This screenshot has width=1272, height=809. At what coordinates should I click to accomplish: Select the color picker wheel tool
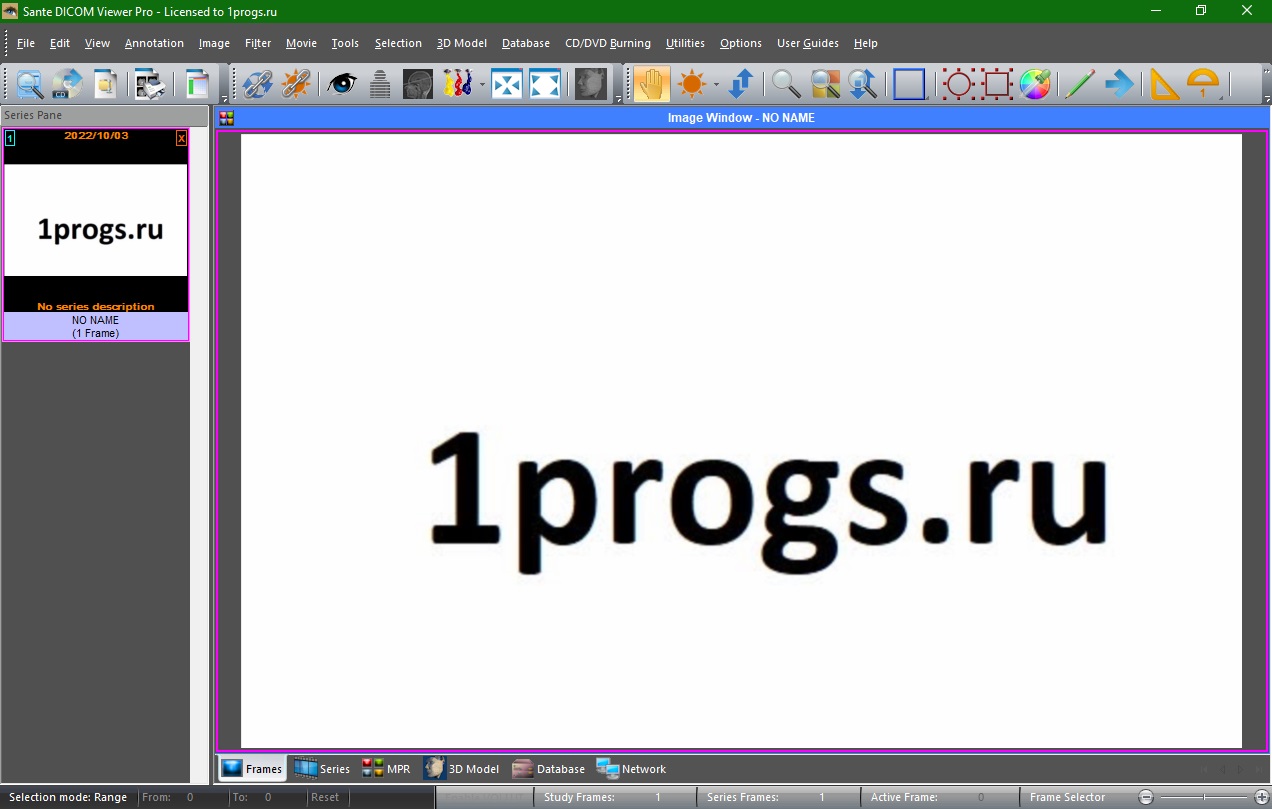(x=1035, y=84)
